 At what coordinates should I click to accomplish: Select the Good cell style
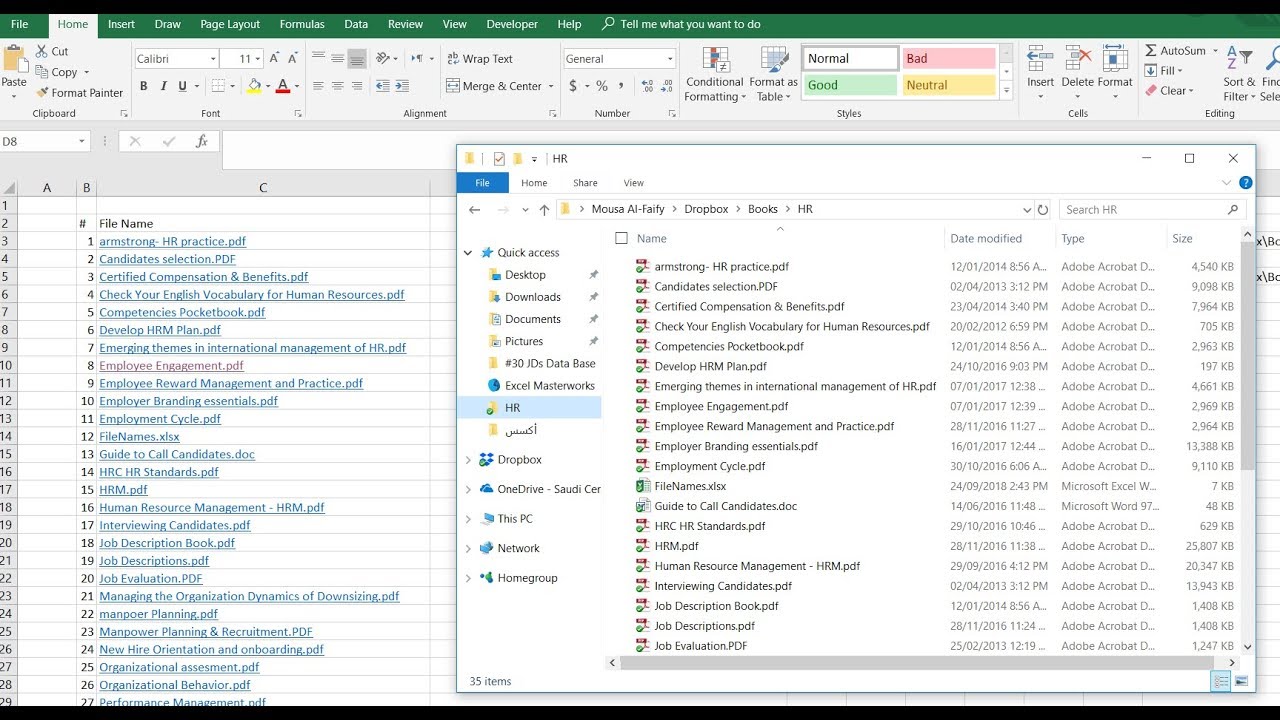coord(851,86)
